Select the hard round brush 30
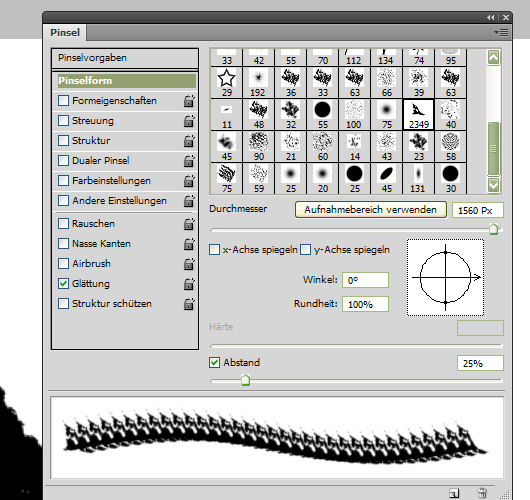 tap(451, 178)
